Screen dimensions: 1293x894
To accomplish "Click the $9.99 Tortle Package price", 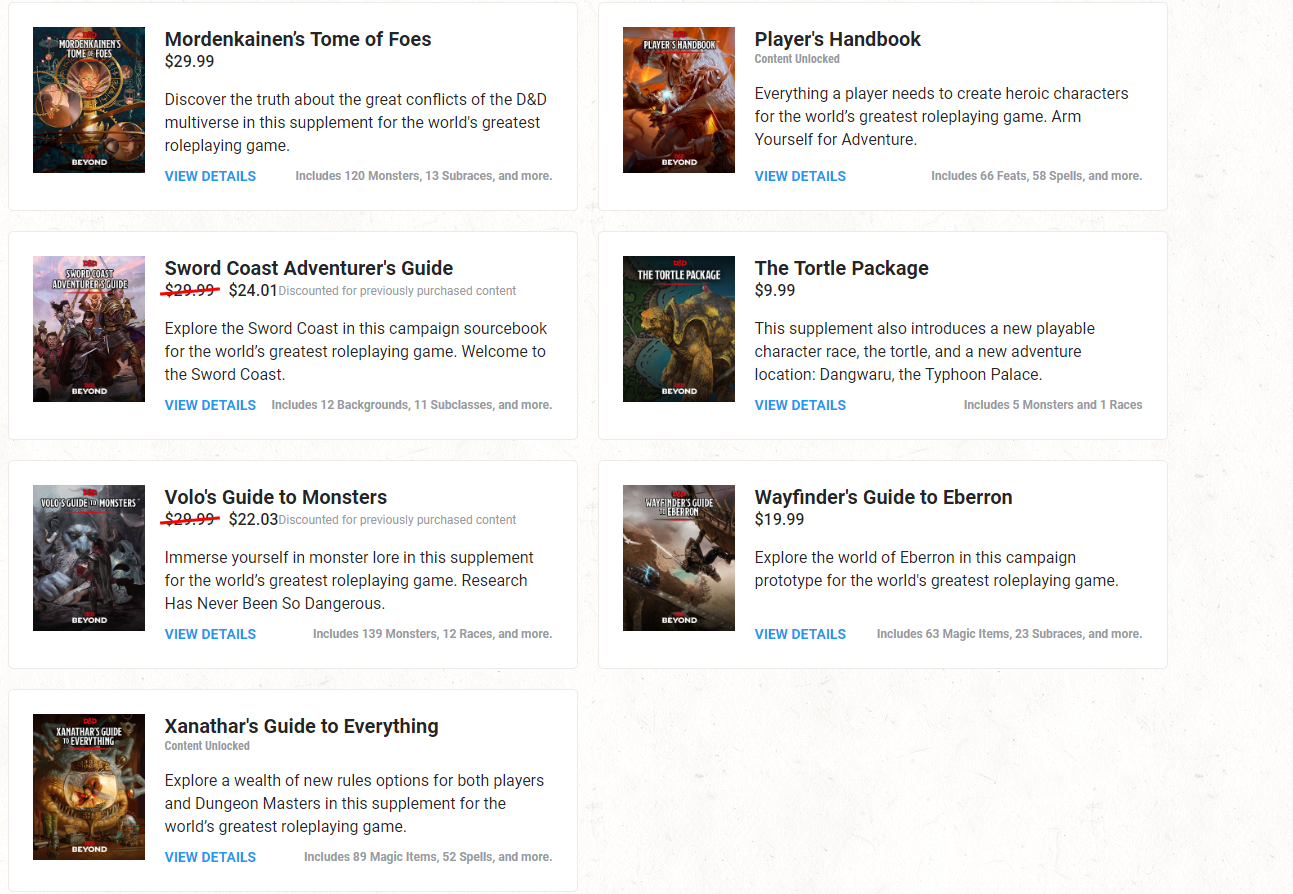I will coord(775,290).
